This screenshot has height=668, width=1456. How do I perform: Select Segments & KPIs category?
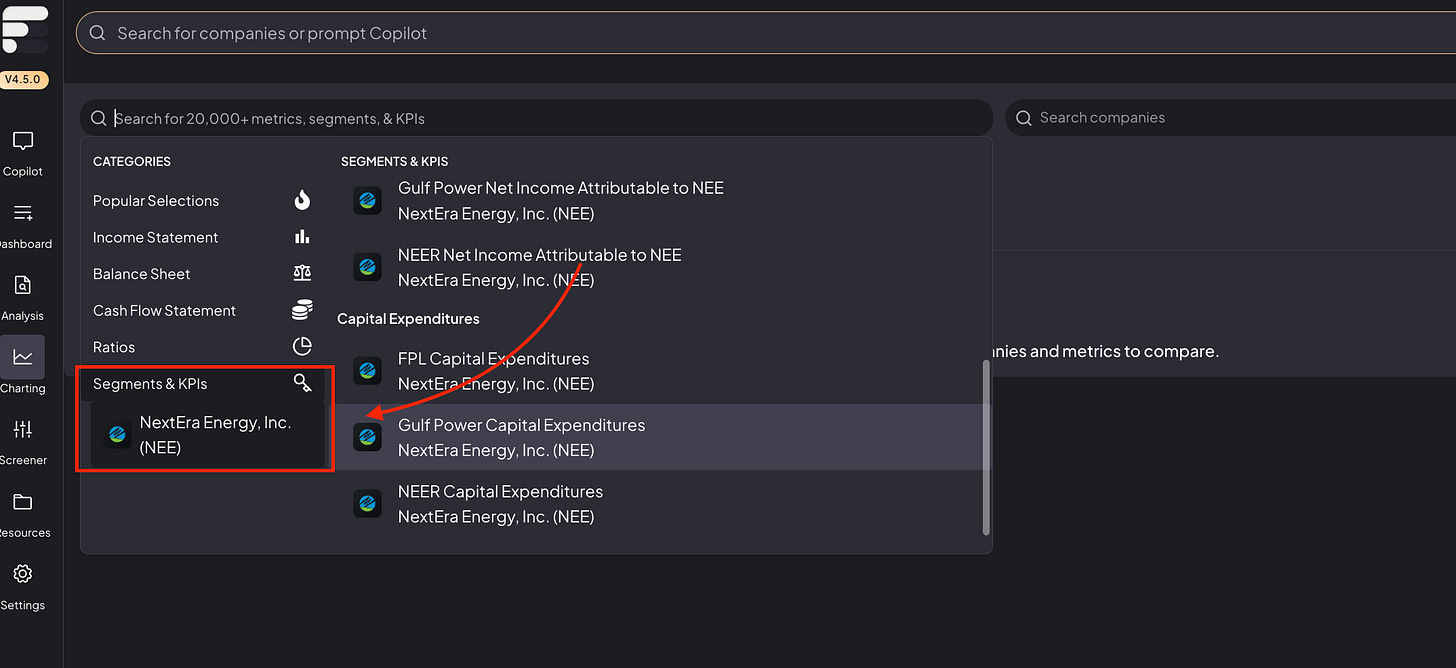202,384
